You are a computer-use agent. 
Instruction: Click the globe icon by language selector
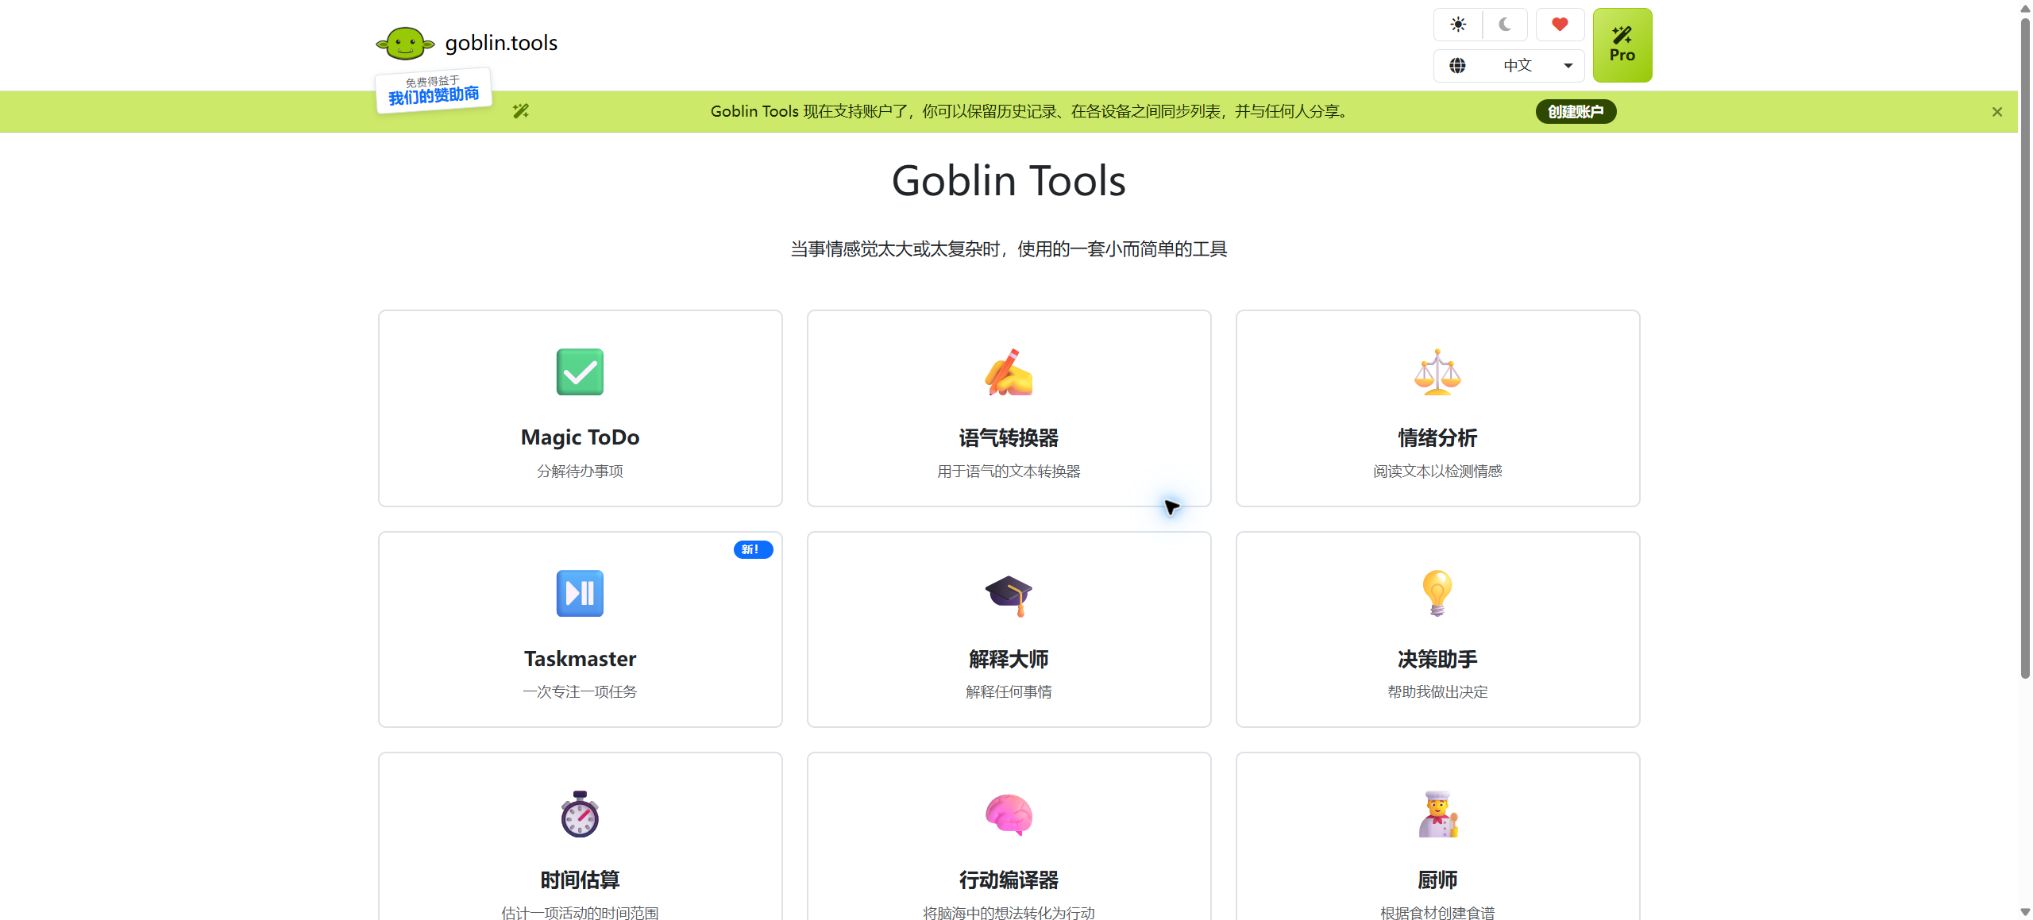tap(1458, 65)
